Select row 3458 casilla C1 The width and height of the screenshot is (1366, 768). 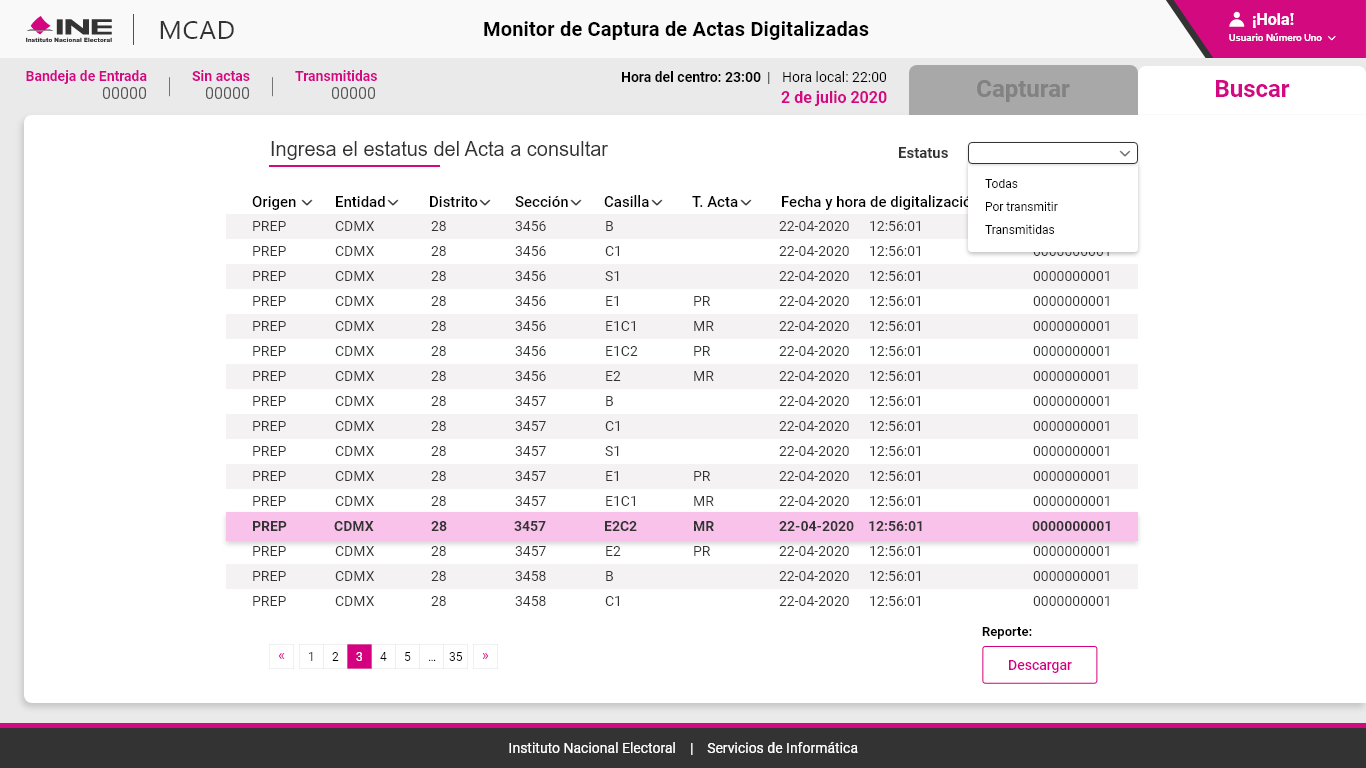tap(682, 602)
